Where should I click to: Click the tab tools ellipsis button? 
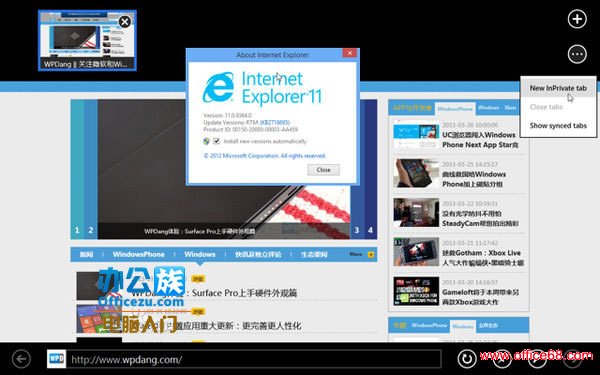pyautogui.click(x=577, y=54)
